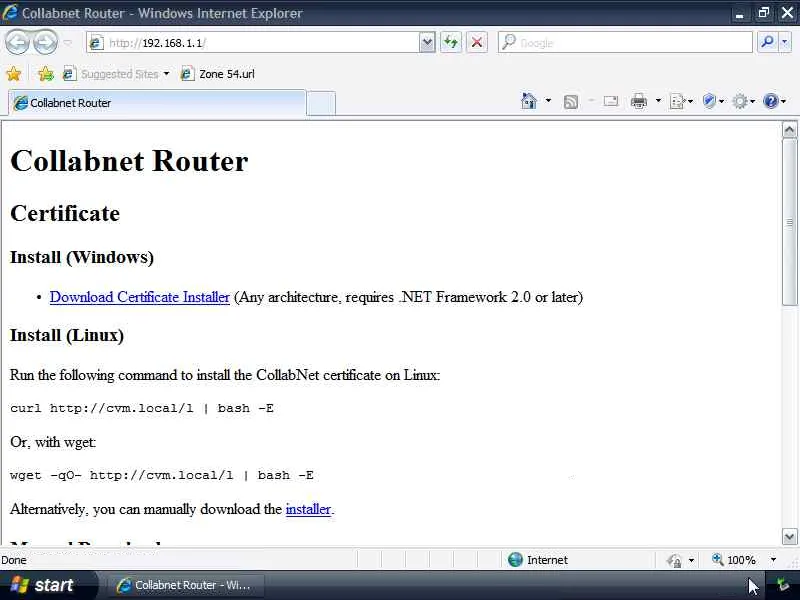Click the system tray icon
The image size is (800, 600).
click(x=782, y=585)
